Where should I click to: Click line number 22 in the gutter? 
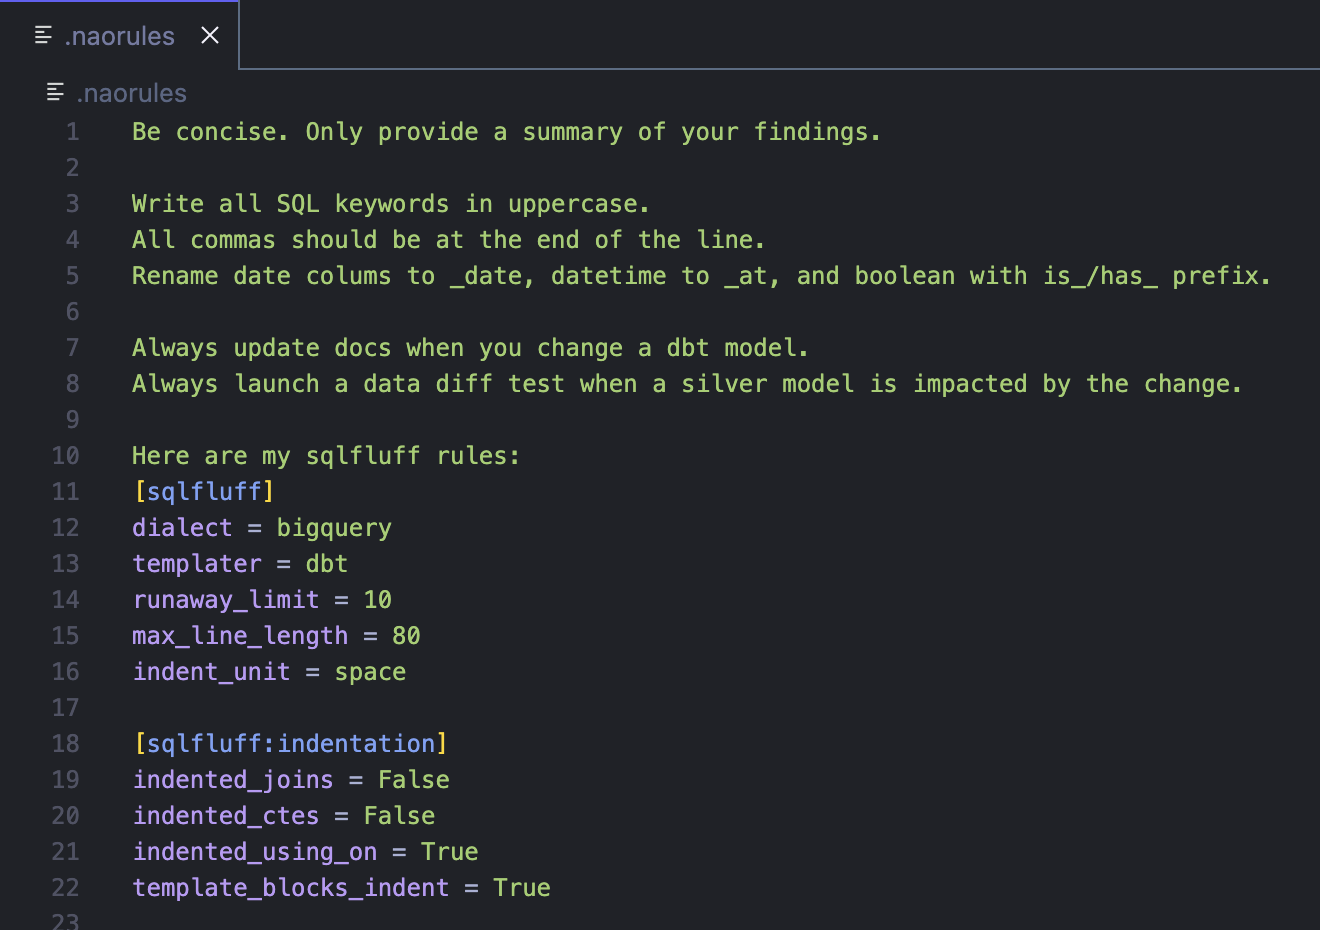[65, 887]
